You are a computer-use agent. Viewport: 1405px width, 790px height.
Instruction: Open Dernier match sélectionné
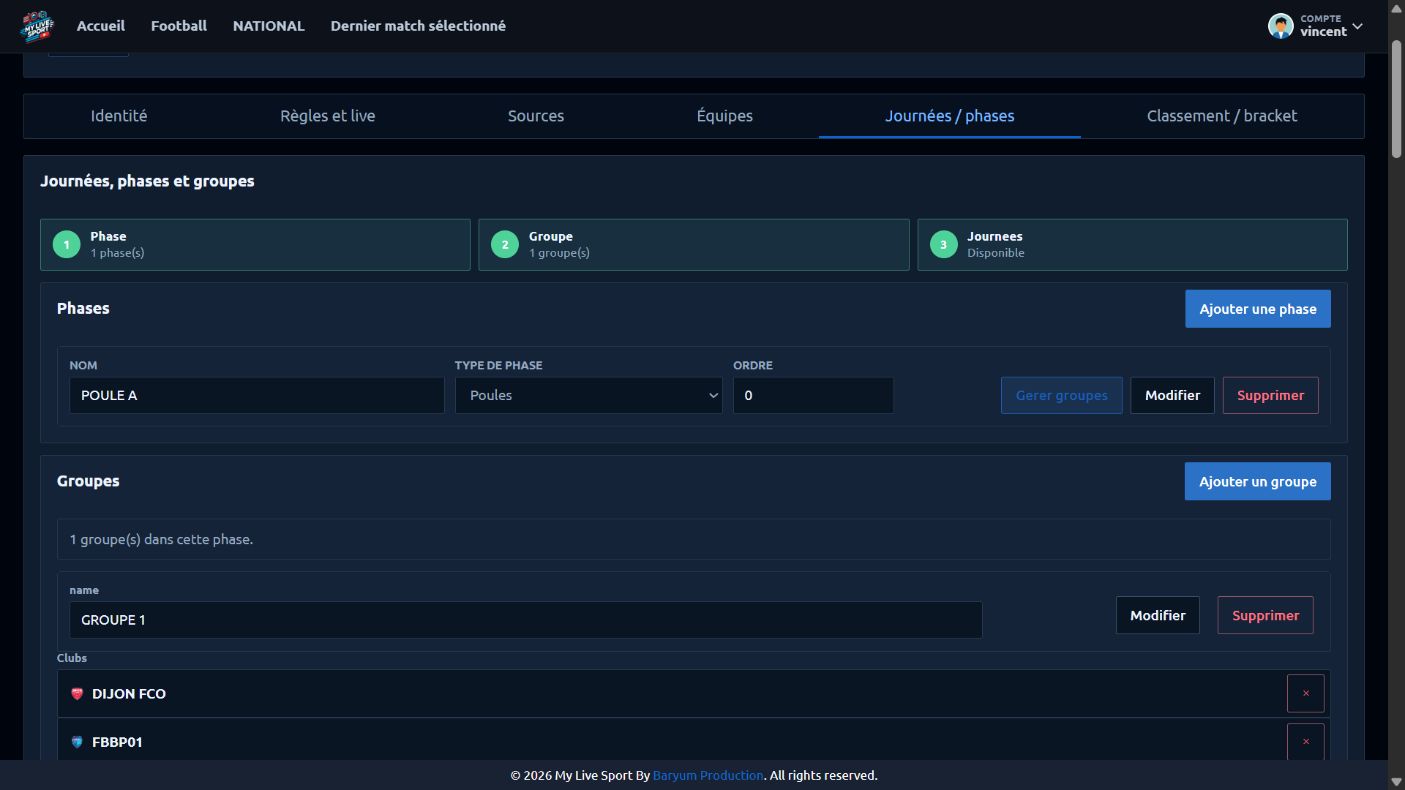click(418, 26)
